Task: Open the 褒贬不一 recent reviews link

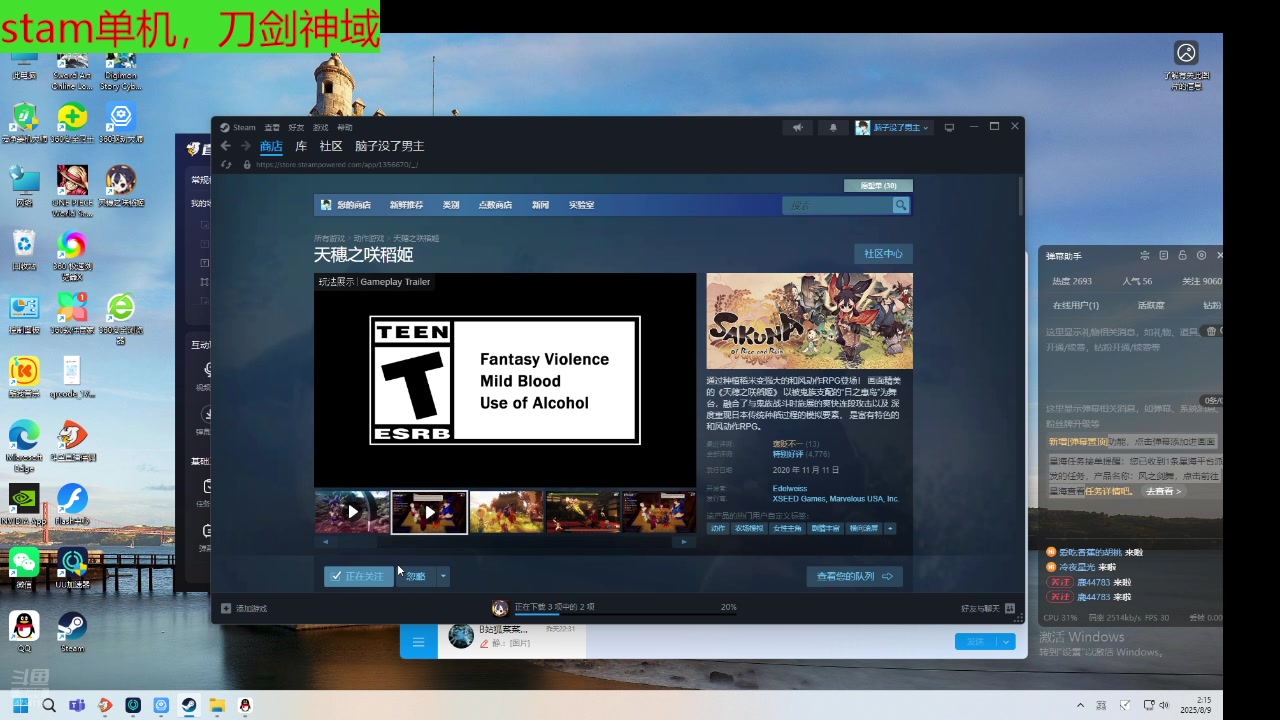Action: tap(788, 444)
